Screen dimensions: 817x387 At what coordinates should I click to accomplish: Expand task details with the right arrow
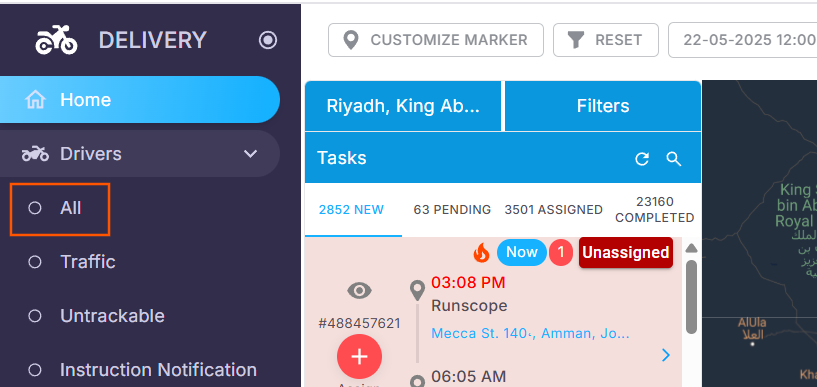[665, 355]
